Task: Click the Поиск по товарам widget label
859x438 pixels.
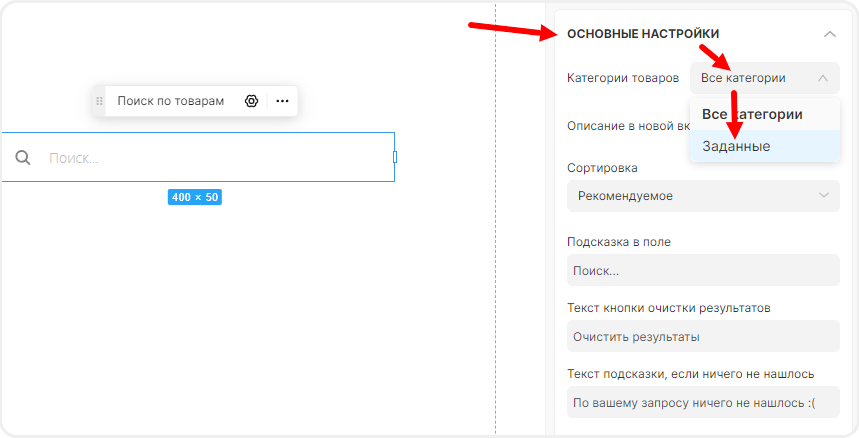Action: (x=170, y=101)
